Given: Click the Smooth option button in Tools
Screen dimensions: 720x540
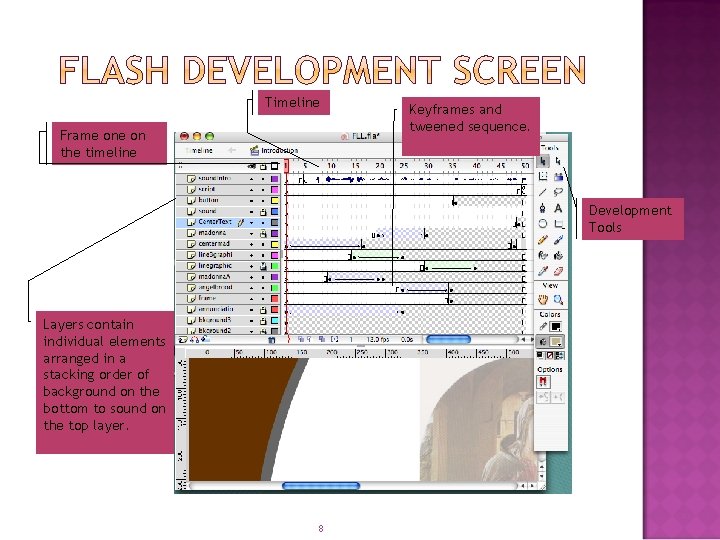Looking at the screenshot, I should pyautogui.click(x=543, y=397).
